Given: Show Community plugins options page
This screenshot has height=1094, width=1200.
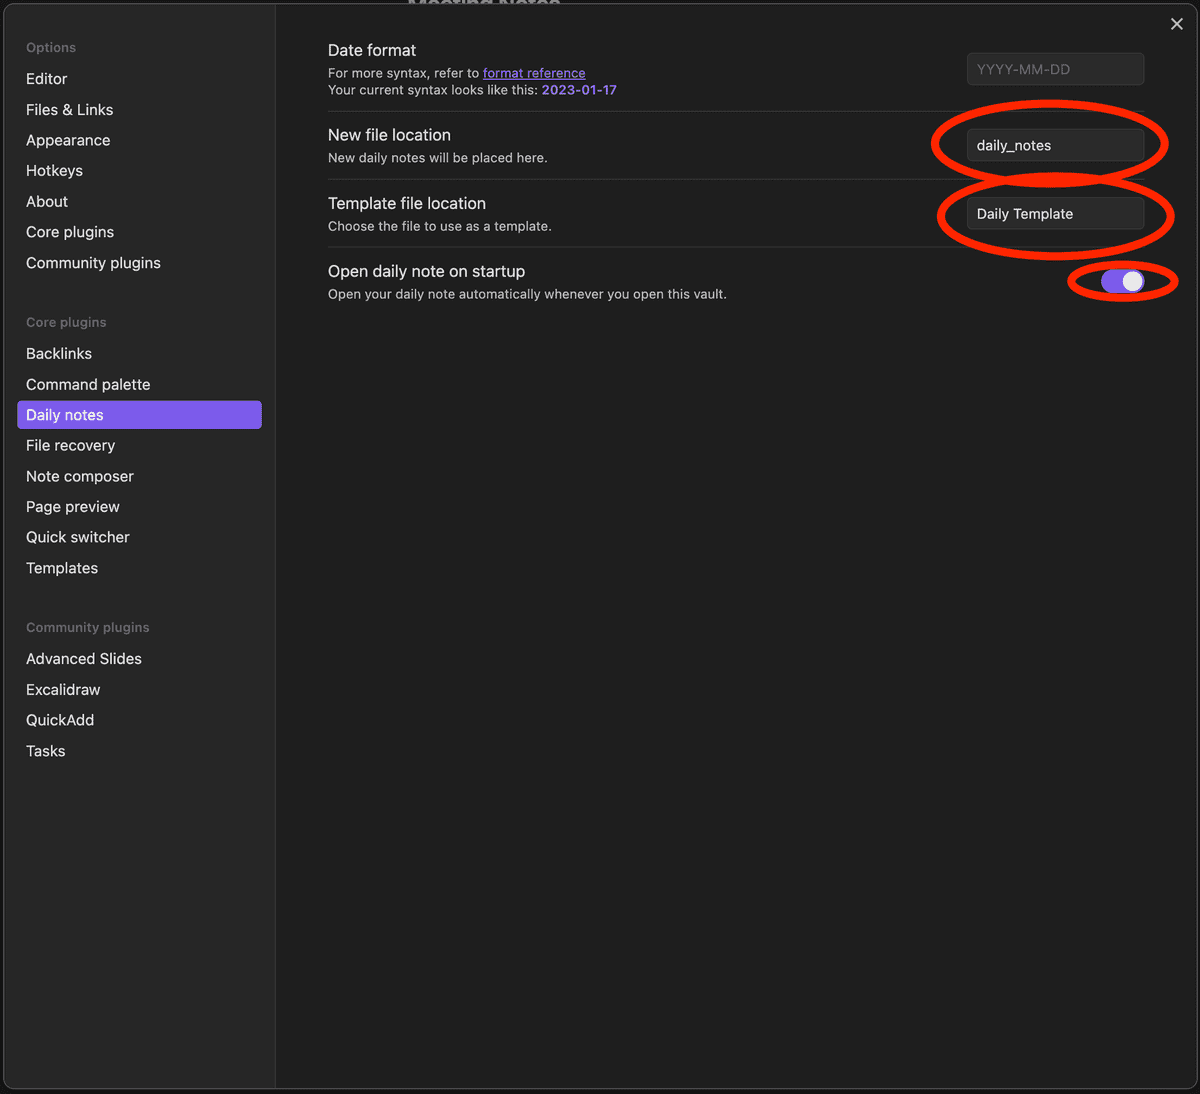Looking at the screenshot, I should [x=93, y=263].
